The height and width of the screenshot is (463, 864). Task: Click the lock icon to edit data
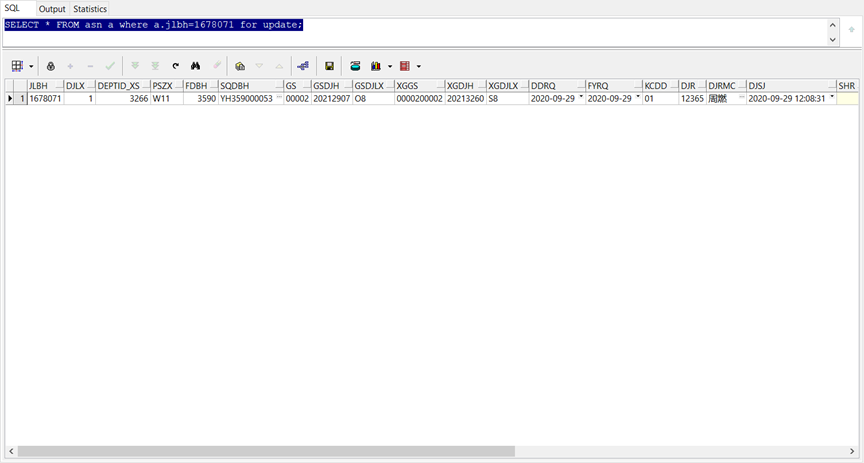pos(51,66)
